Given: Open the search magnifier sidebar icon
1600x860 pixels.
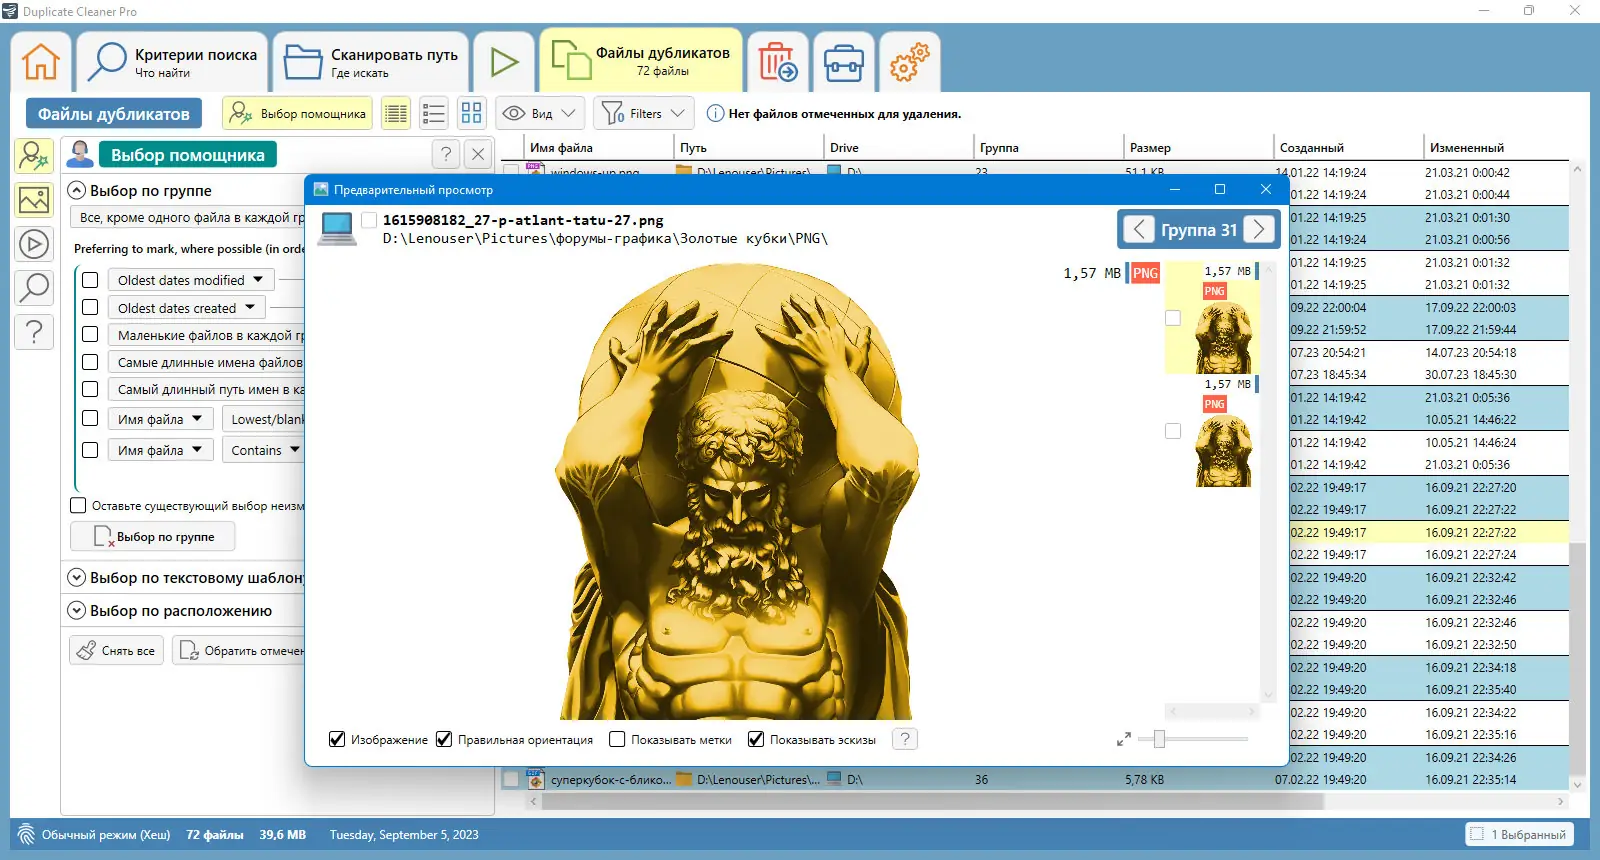Looking at the screenshot, I should coord(34,288).
